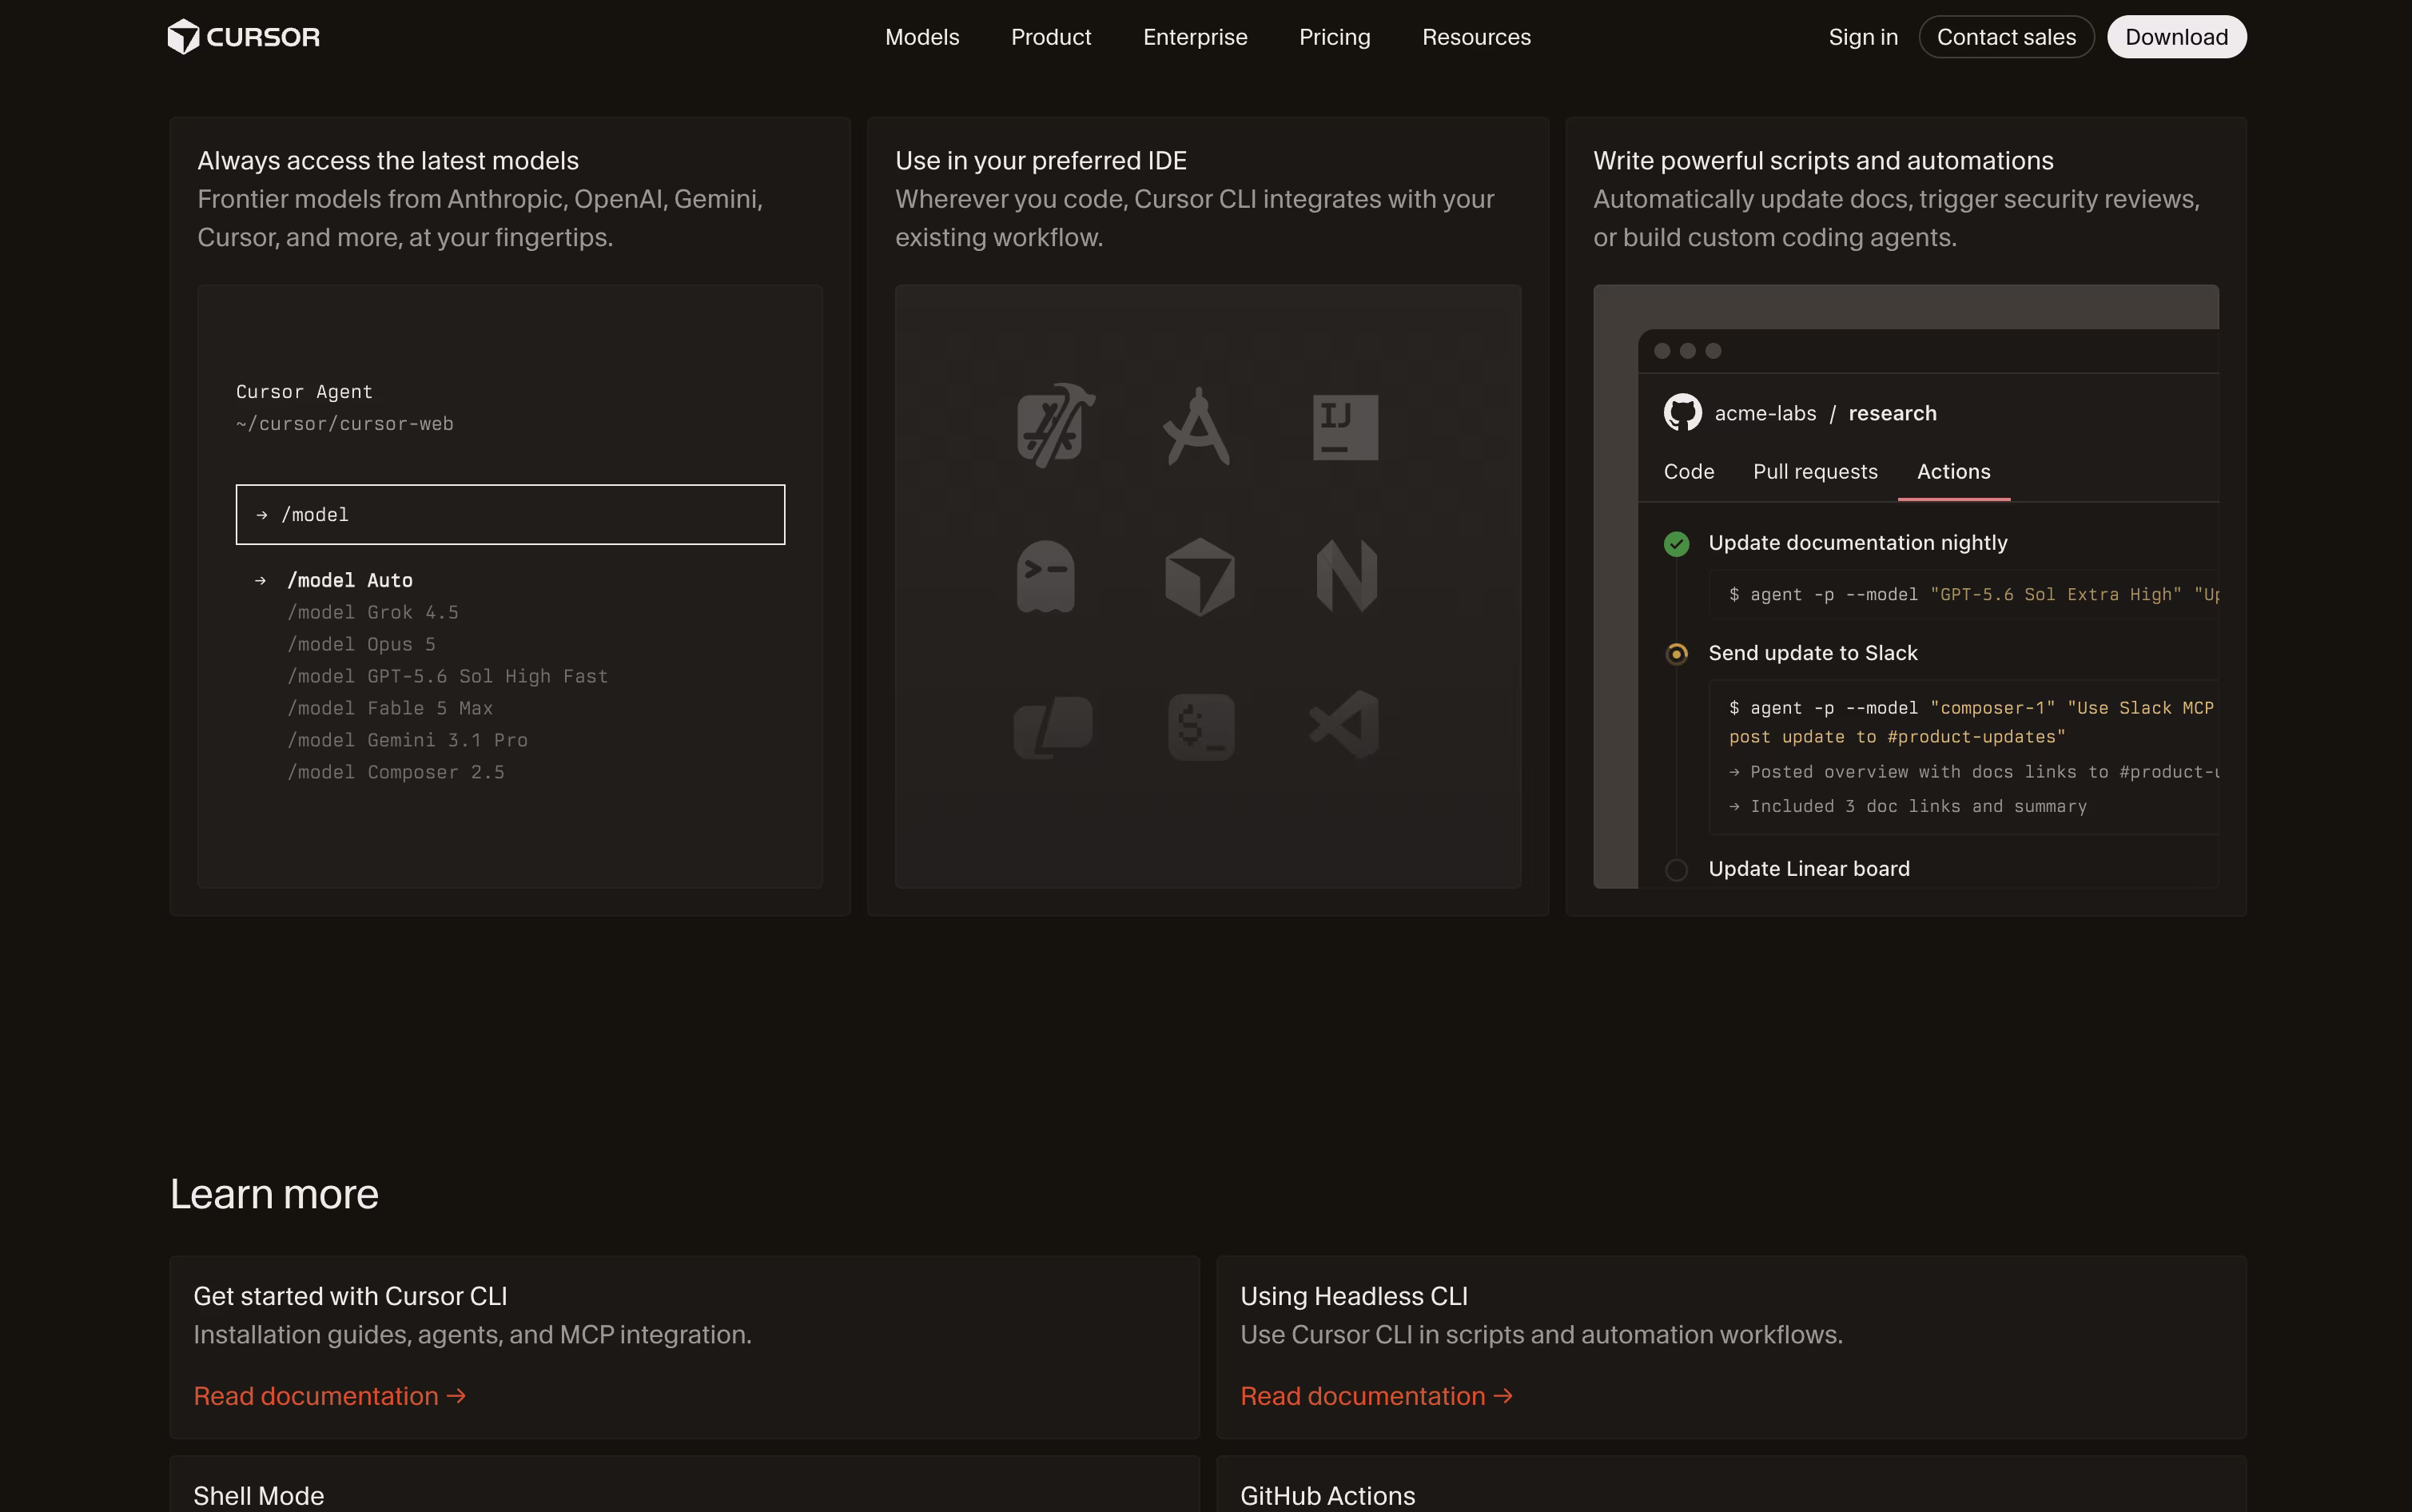Viewport: 2412px width, 1512px height.
Task: Select "/model Gemini 3.1 Pro"
Action: pyautogui.click(x=407, y=740)
